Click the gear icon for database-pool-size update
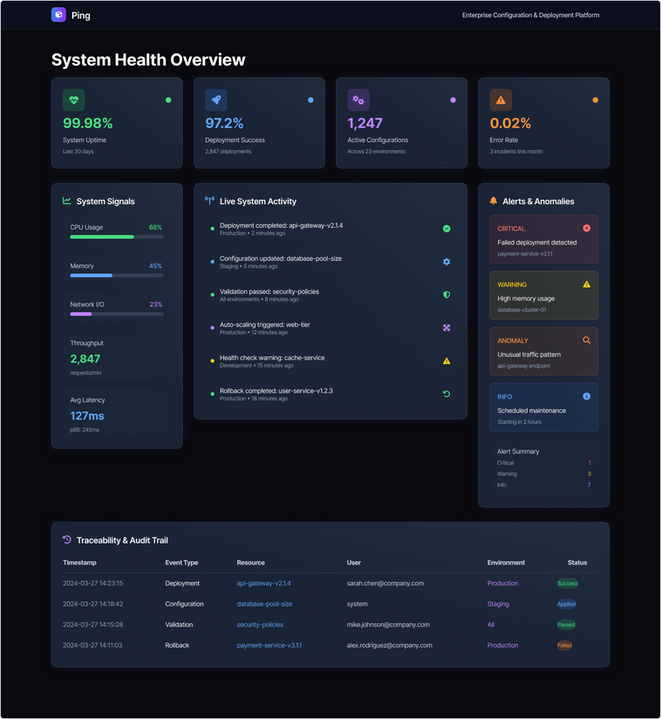The image size is (661, 719). 446,261
